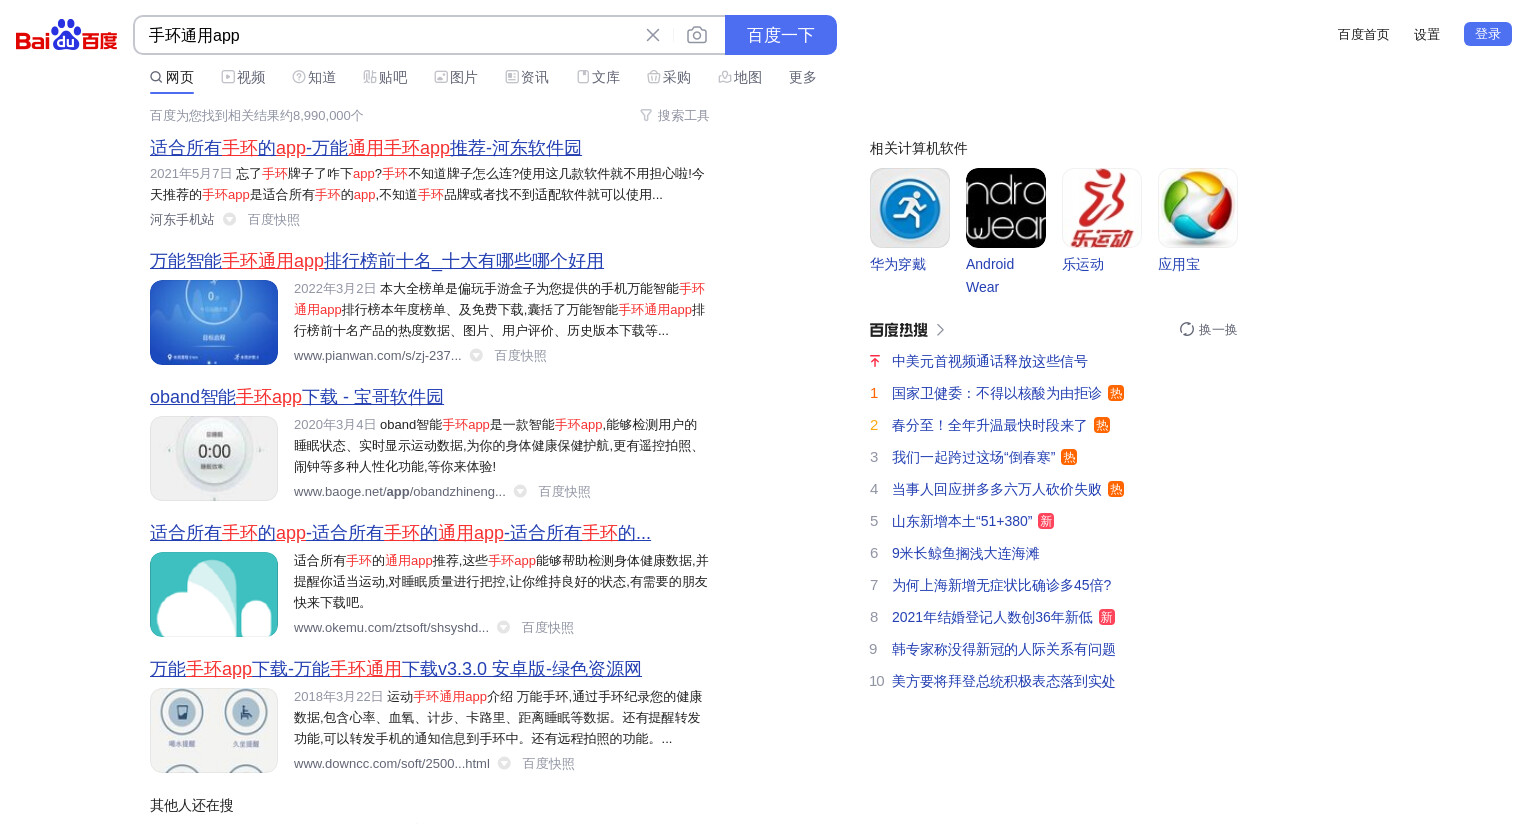Screen dimensions: 1536x824
Task: Switch to the 贴吧 tab
Action: (385, 77)
